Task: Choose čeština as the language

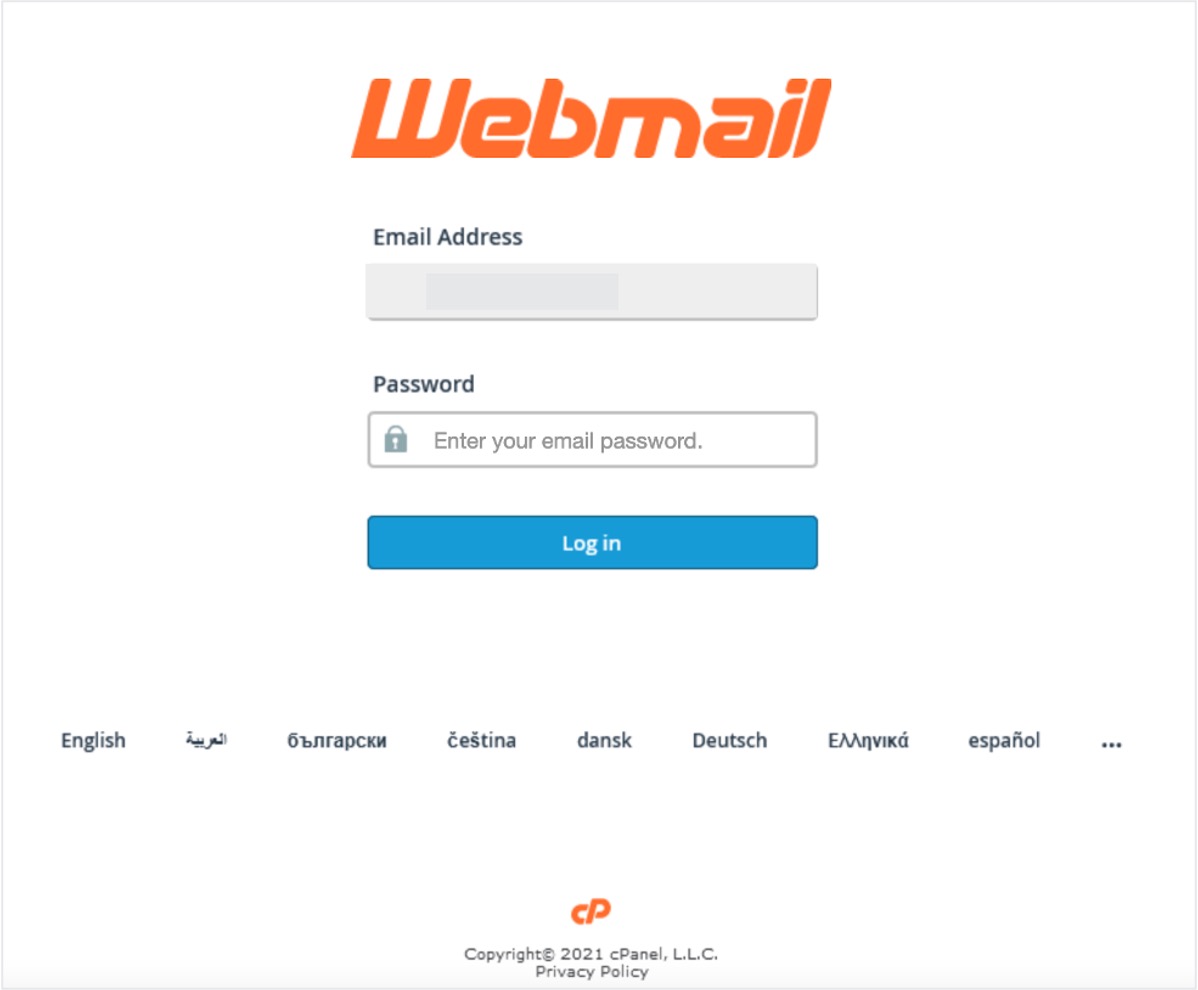Action: (481, 740)
